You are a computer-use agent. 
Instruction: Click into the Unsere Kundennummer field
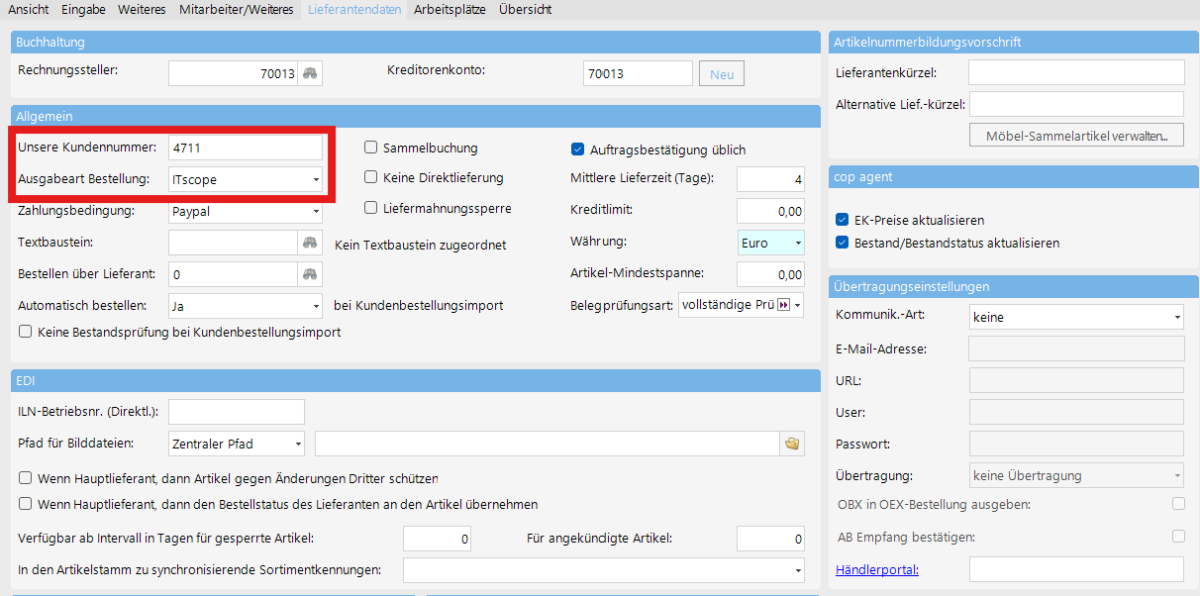click(245, 148)
